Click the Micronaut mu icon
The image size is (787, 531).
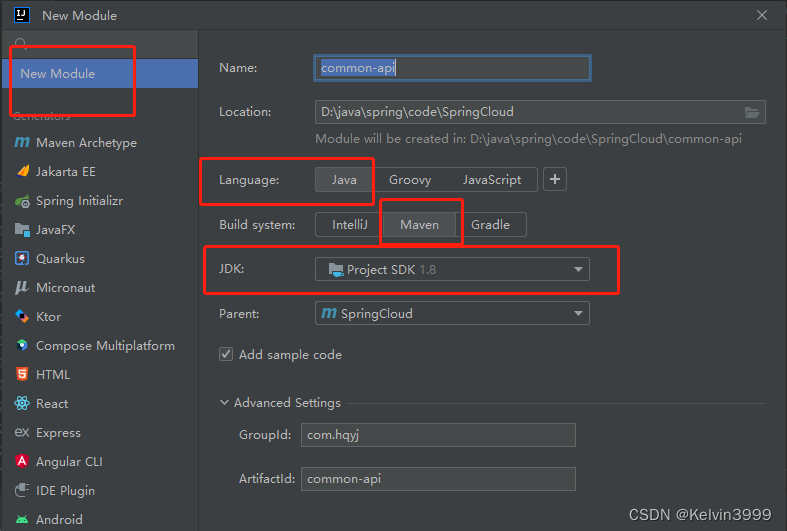click(x=22, y=288)
